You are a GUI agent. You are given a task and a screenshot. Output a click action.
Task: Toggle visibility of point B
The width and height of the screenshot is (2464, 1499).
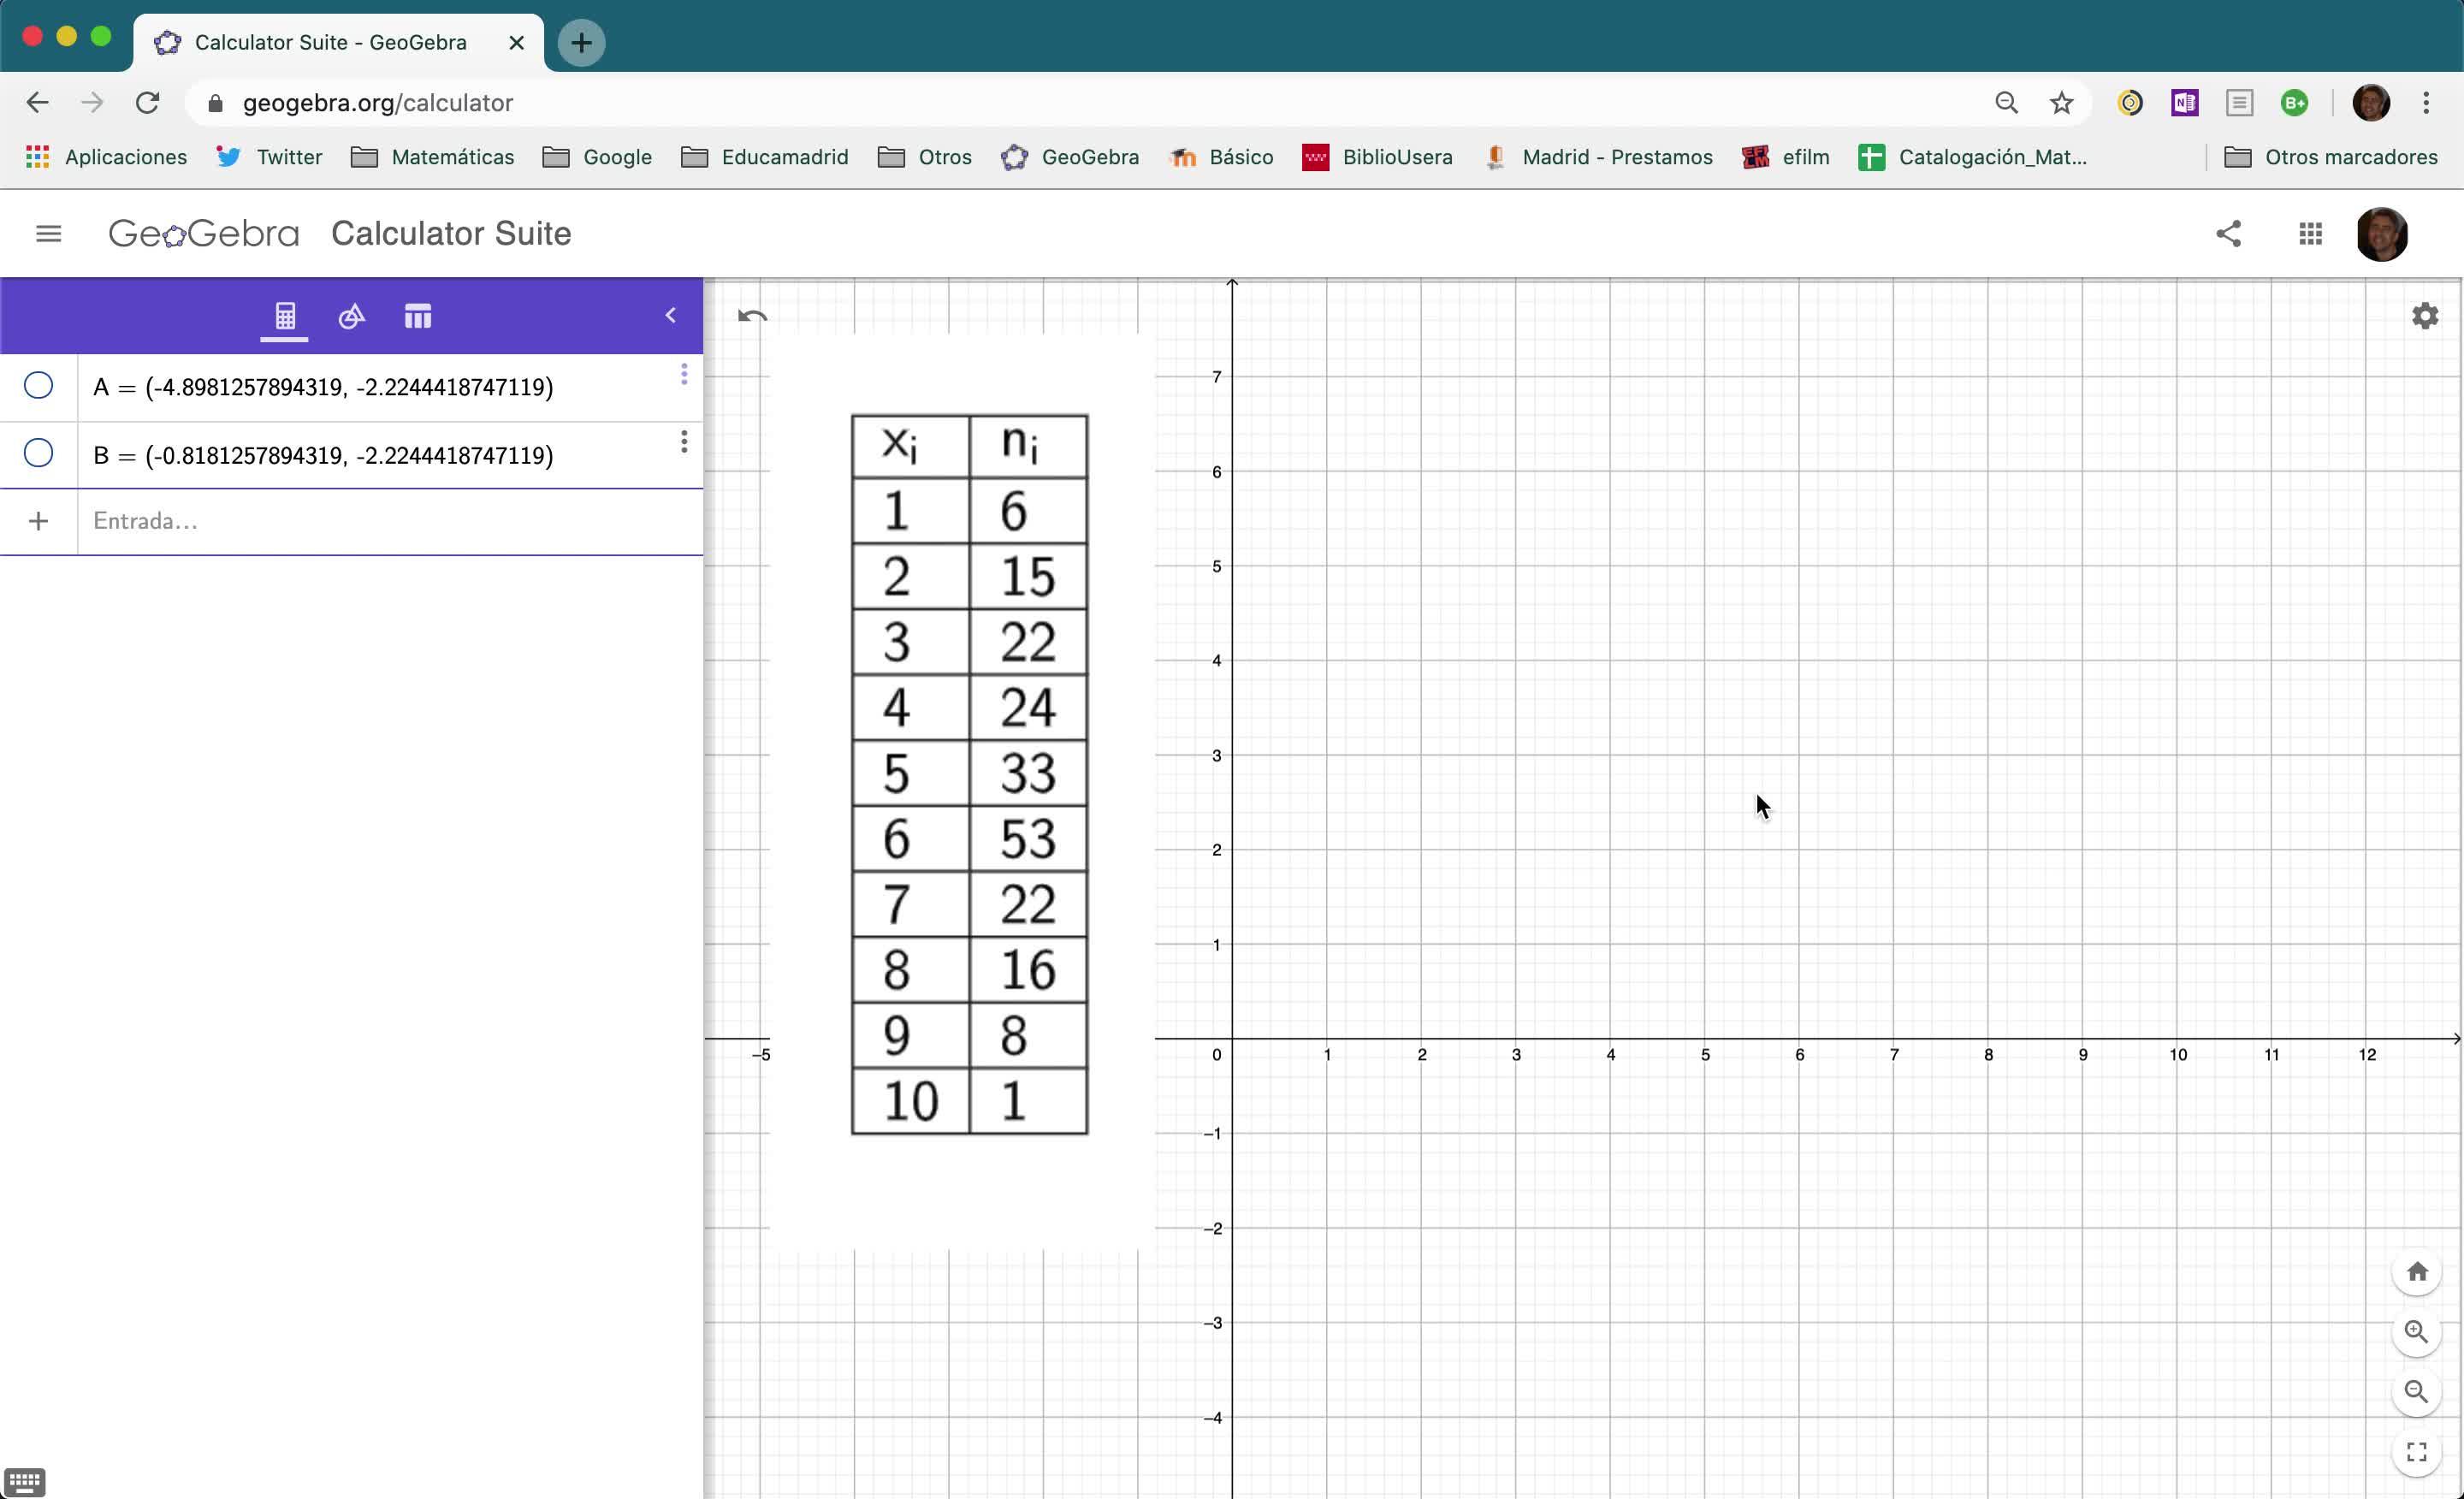[x=38, y=454]
